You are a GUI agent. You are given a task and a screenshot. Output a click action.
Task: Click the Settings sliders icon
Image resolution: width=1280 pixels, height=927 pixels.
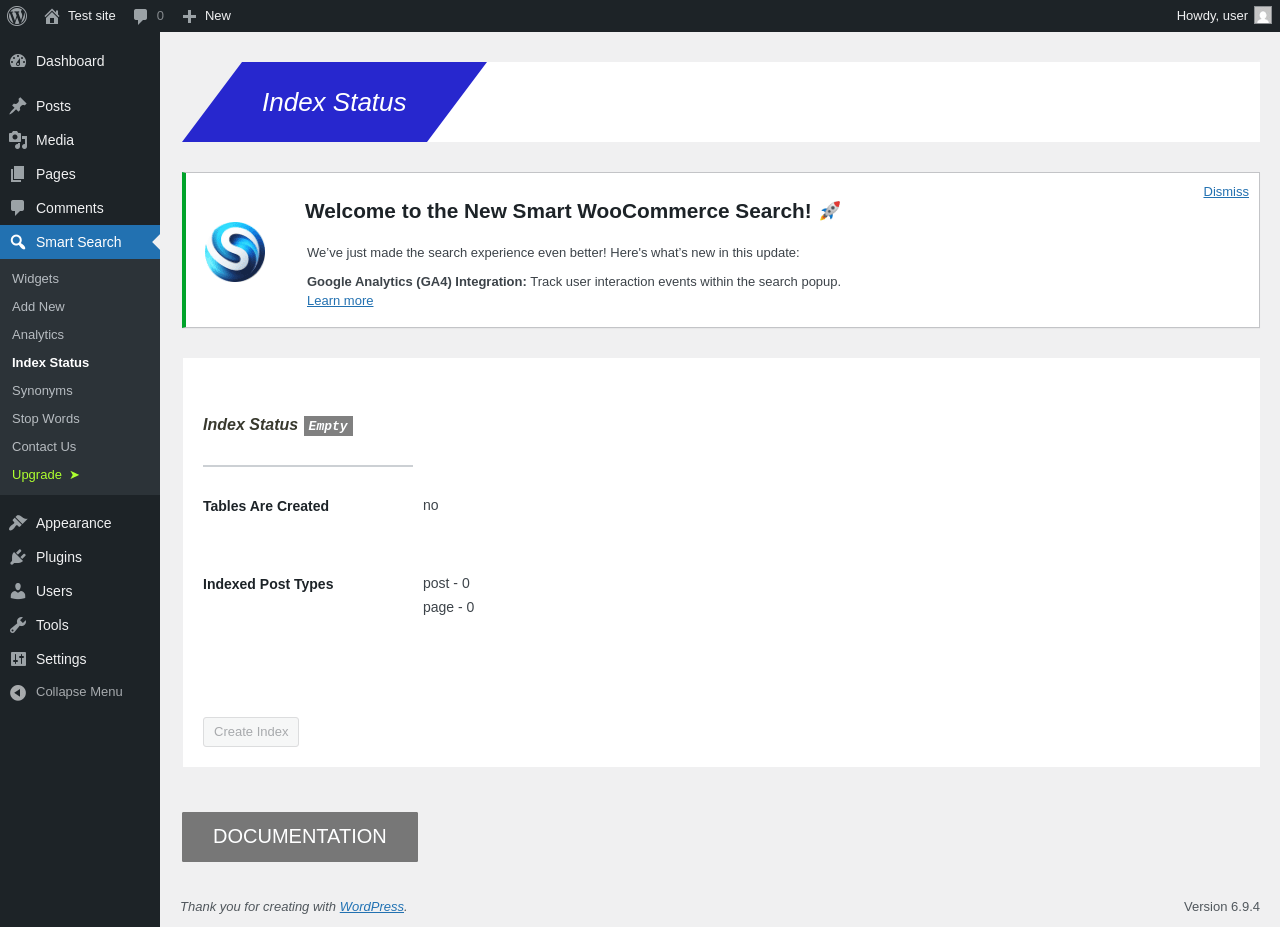18,659
